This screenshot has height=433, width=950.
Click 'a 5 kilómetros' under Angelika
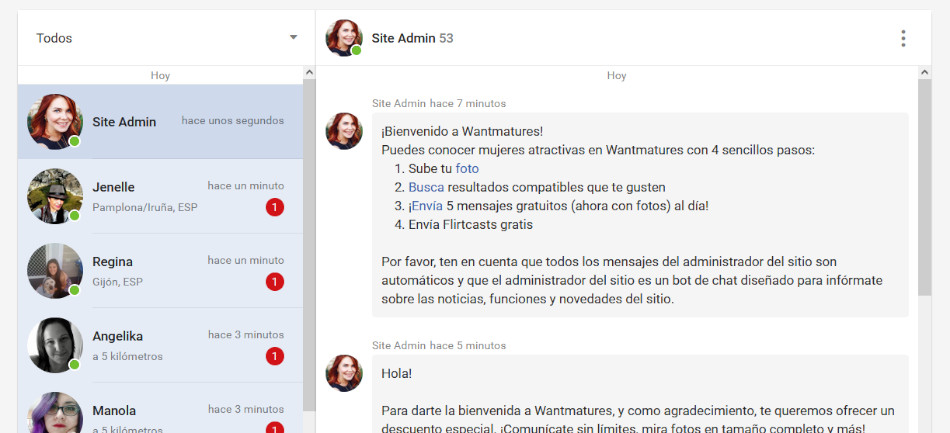(x=127, y=357)
